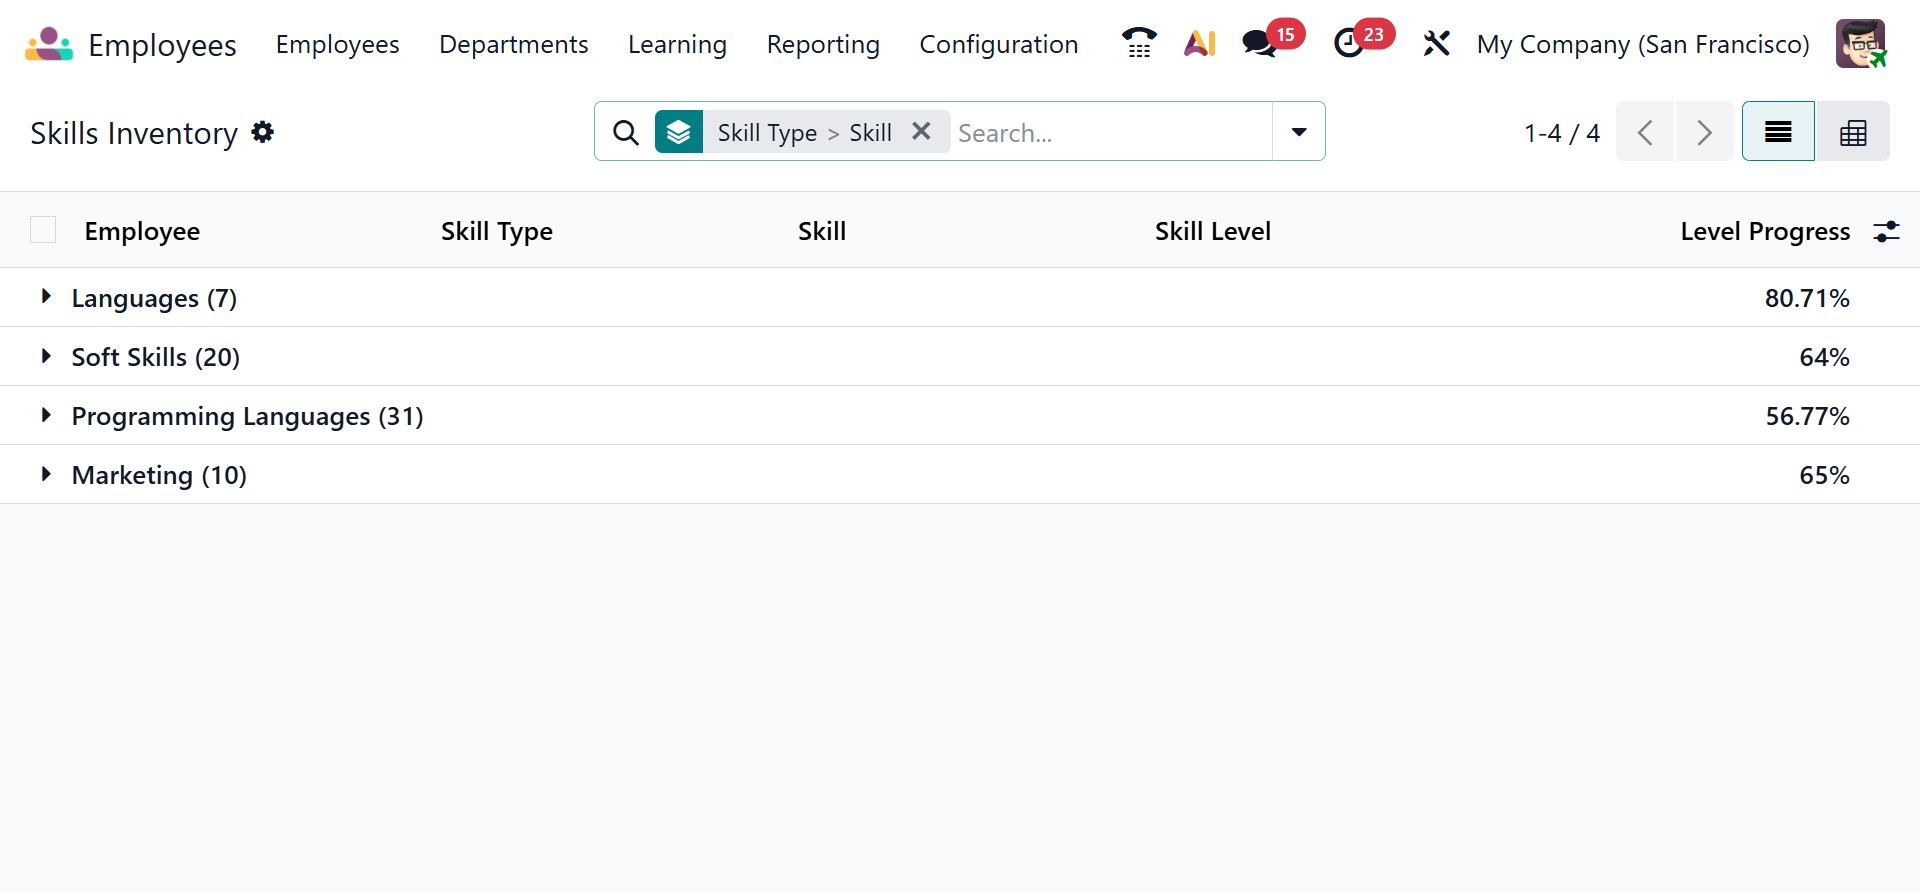Click the search magnifier icon
Screen dimensions: 1920x892
coord(626,132)
